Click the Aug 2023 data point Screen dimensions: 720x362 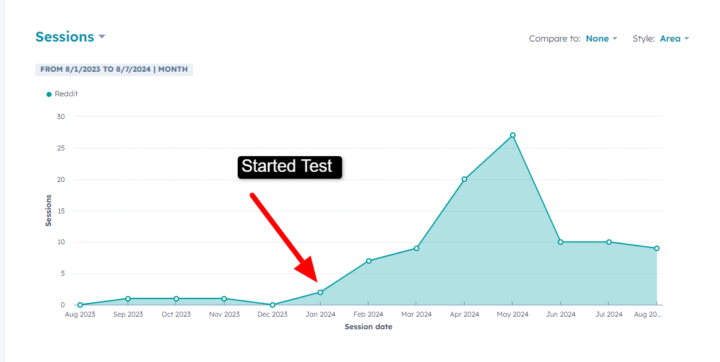(80, 305)
